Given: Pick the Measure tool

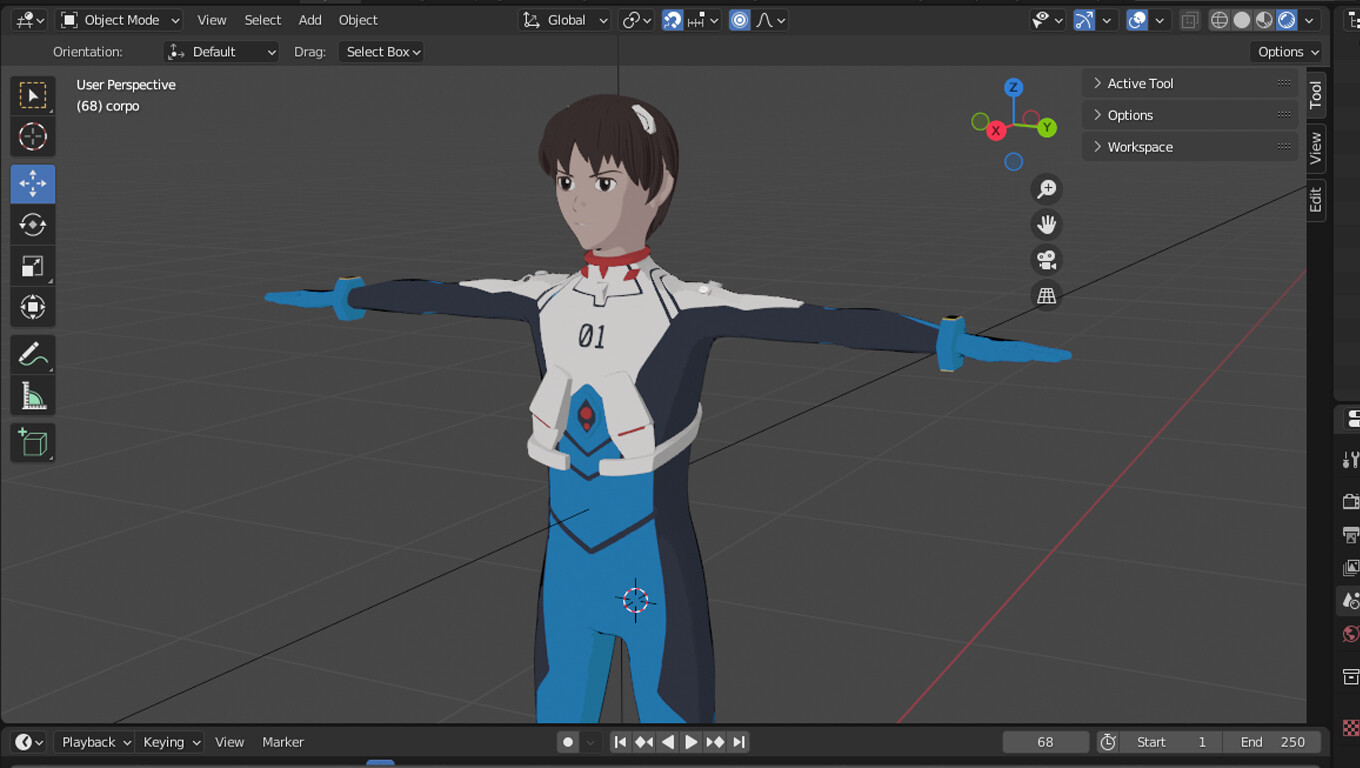Looking at the screenshot, I should (33, 397).
